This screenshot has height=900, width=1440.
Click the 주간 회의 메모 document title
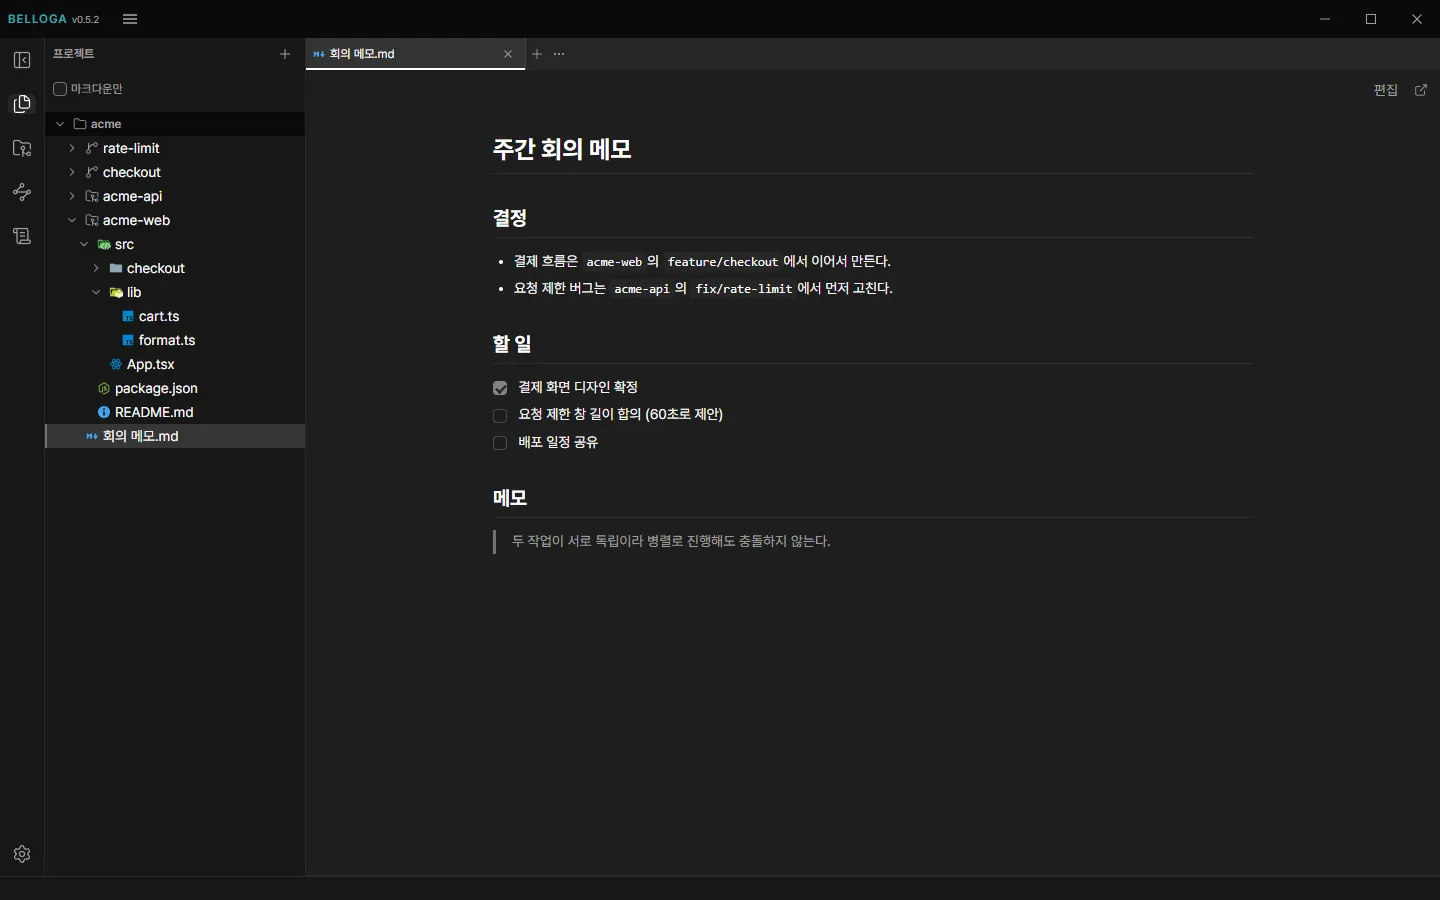562,149
